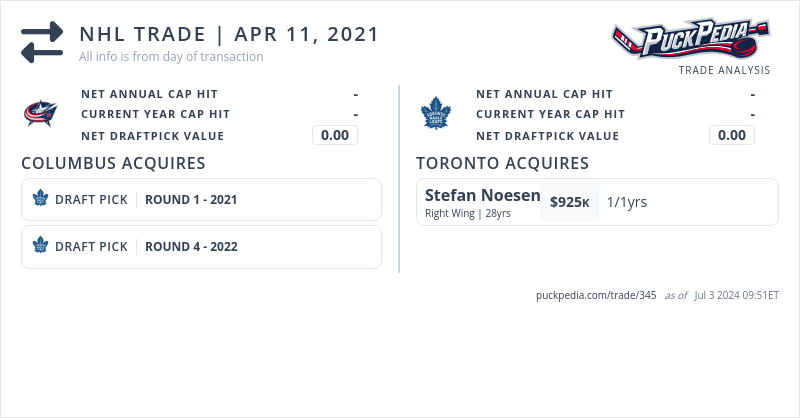Click the Columbus Acquires heading
This screenshot has height=418, width=800.
click(113, 163)
